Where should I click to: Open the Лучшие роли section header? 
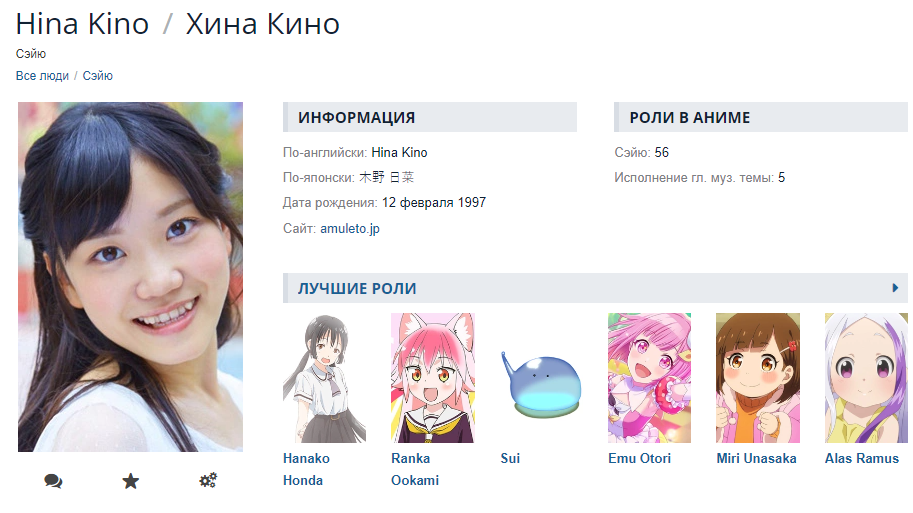[x=357, y=289]
